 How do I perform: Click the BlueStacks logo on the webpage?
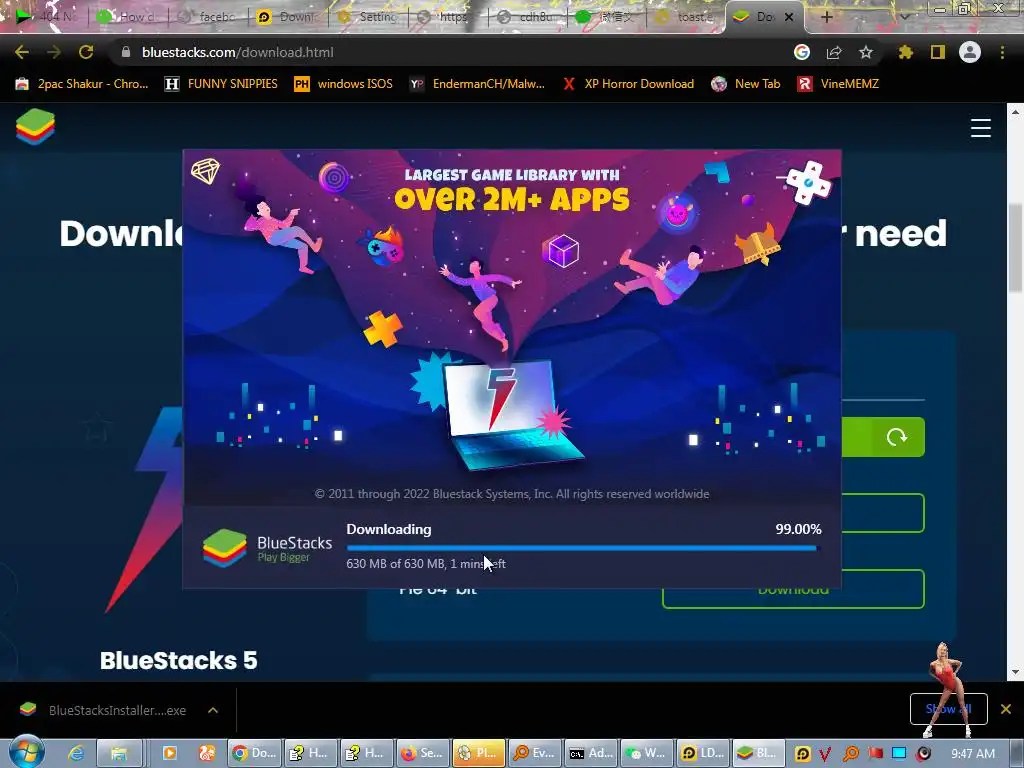tap(35, 127)
